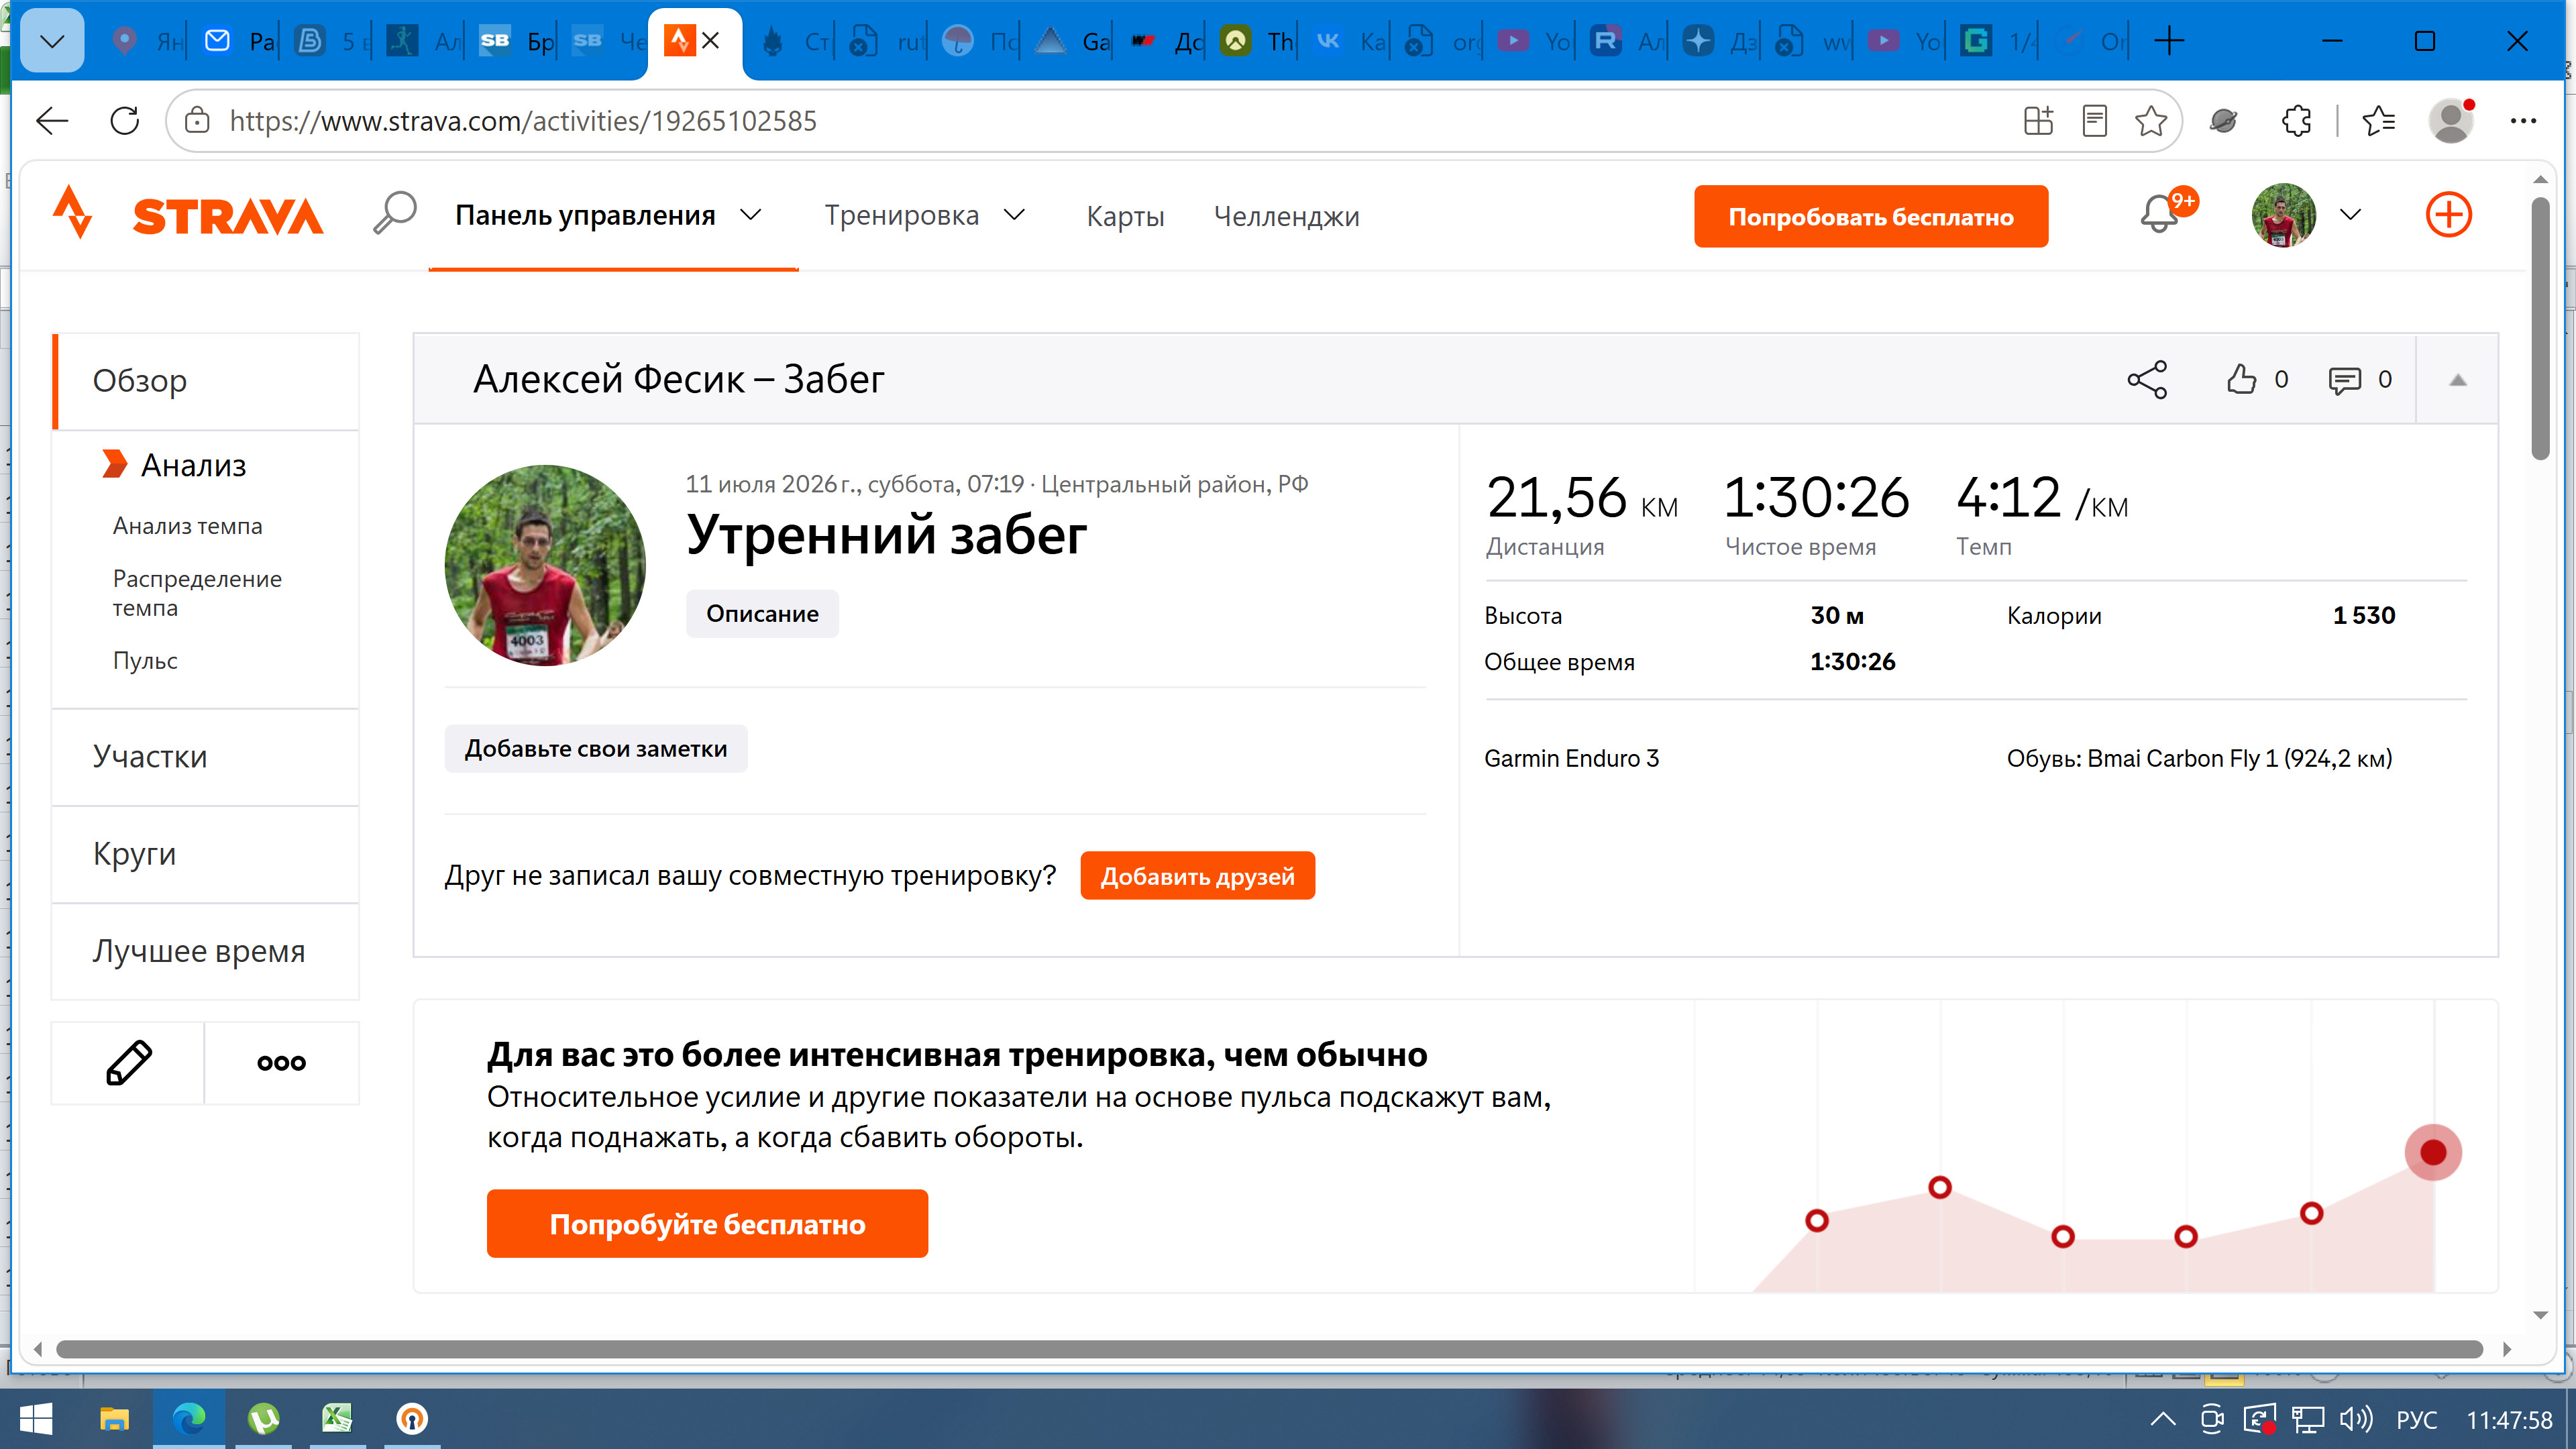Open browser extensions puzzle icon
The image size is (2576, 1449).
[x=2296, y=121]
